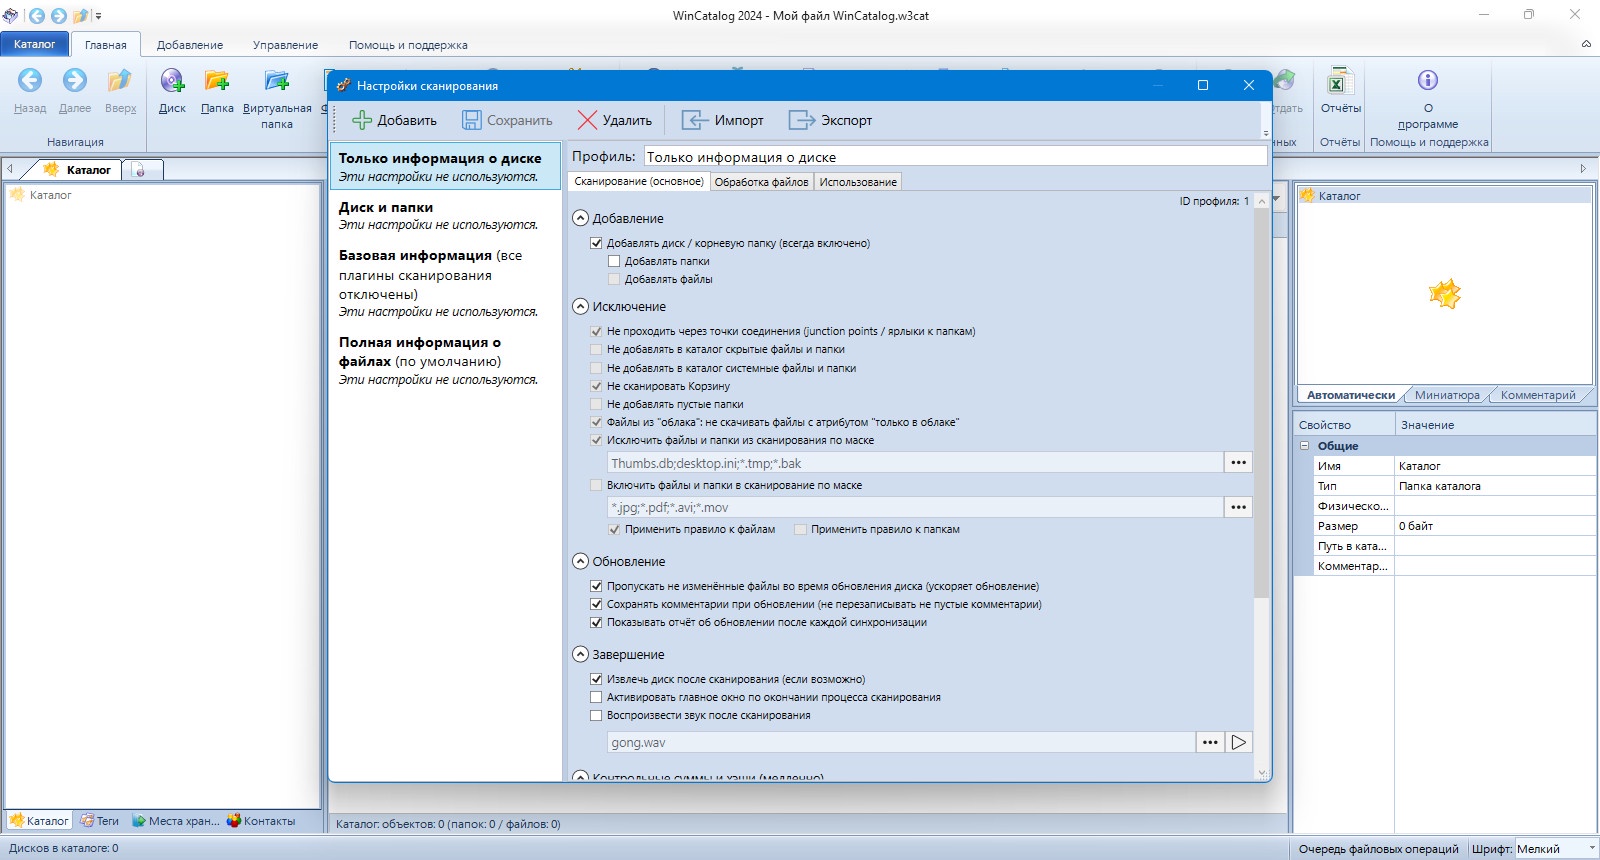Image resolution: width=1600 pixels, height=860 pixels.
Task: Enable the 'Добавлять папки' checkbox
Action: pos(614,261)
